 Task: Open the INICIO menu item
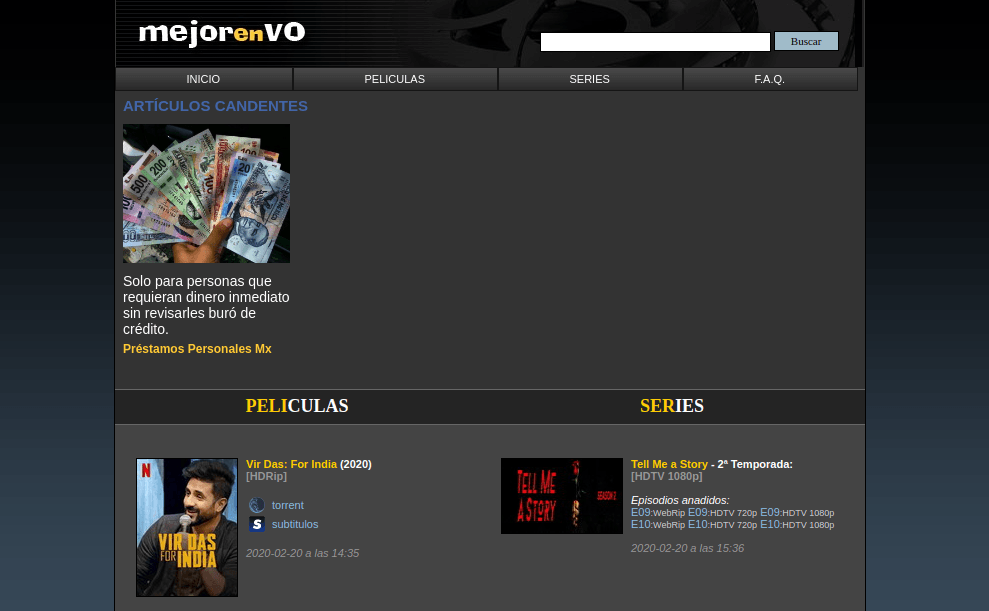pos(203,79)
